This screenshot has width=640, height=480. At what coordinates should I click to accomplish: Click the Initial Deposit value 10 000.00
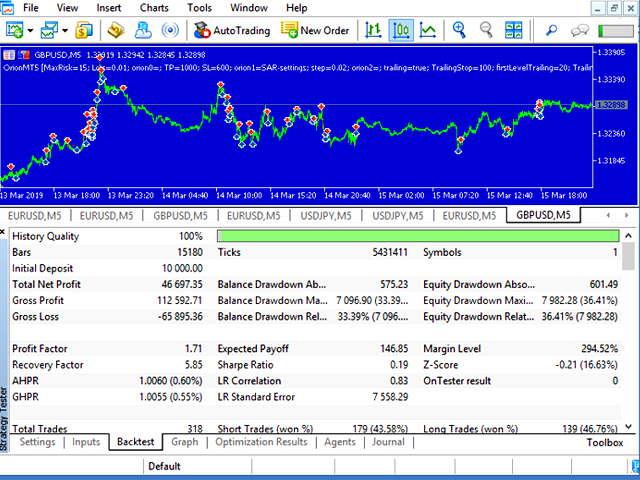pyautogui.click(x=182, y=269)
